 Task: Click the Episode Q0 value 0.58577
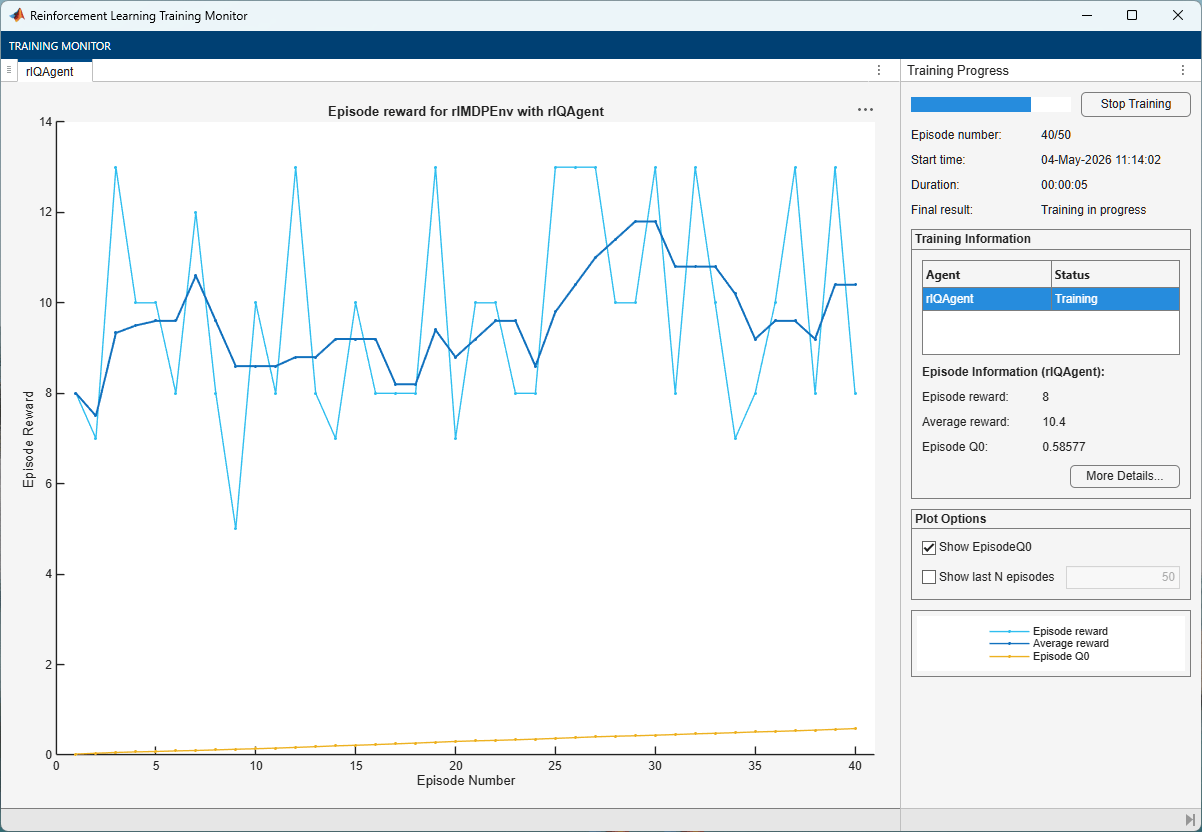(1064, 447)
